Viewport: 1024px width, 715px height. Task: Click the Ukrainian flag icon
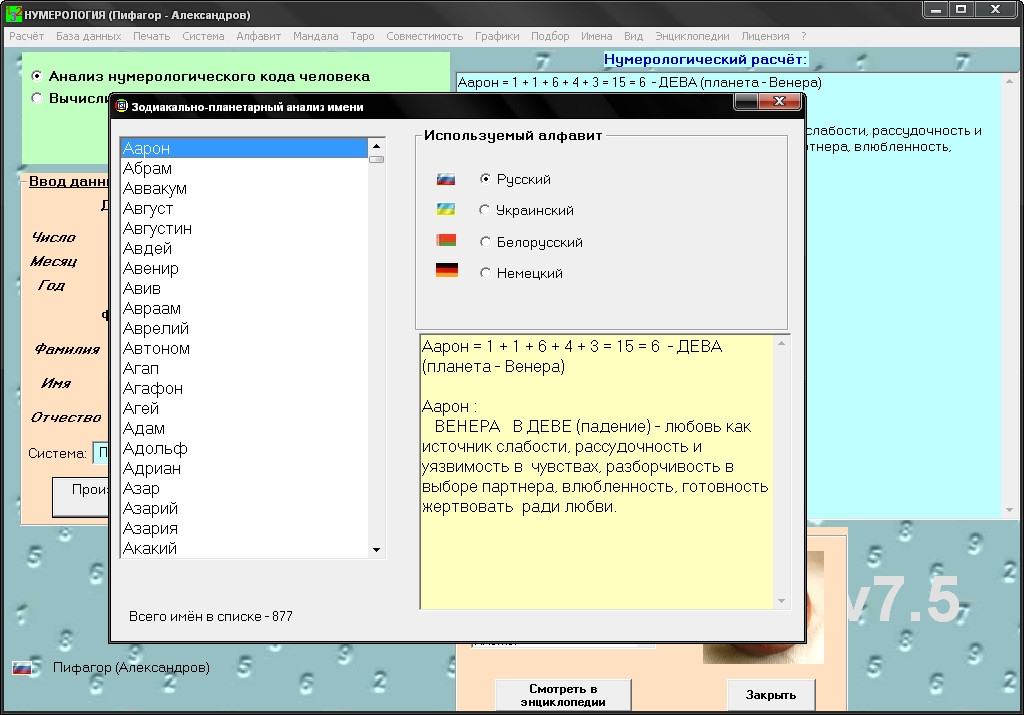click(446, 210)
